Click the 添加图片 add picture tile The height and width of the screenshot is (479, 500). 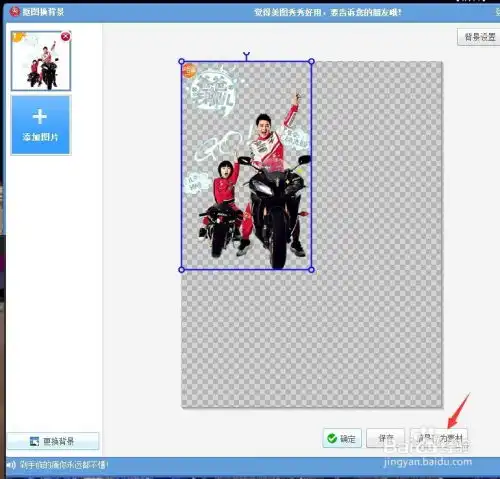41,125
